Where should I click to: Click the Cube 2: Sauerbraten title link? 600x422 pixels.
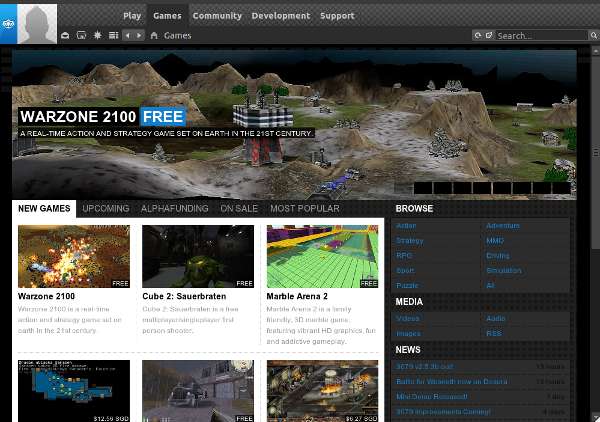184,296
